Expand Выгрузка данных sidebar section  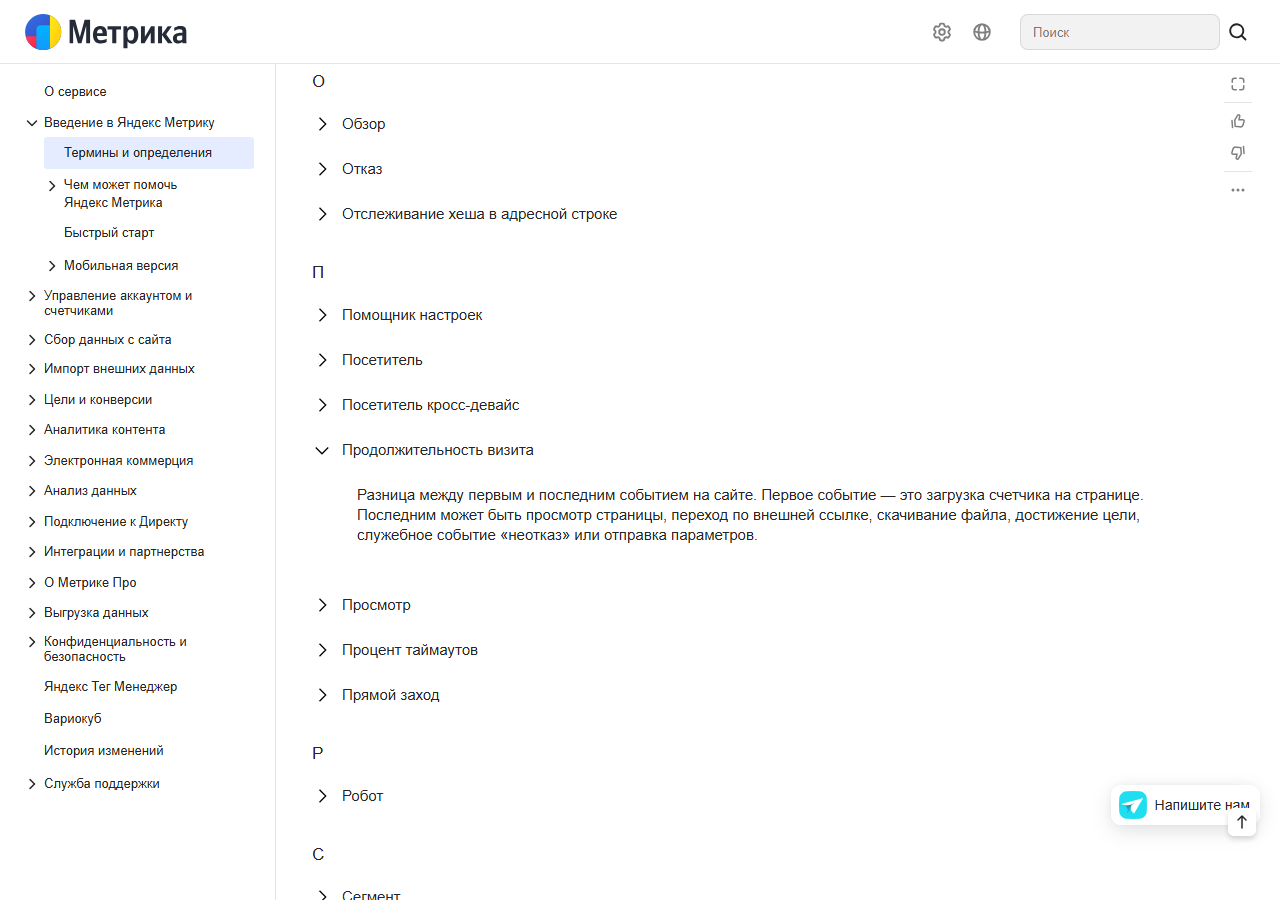click(32, 613)
